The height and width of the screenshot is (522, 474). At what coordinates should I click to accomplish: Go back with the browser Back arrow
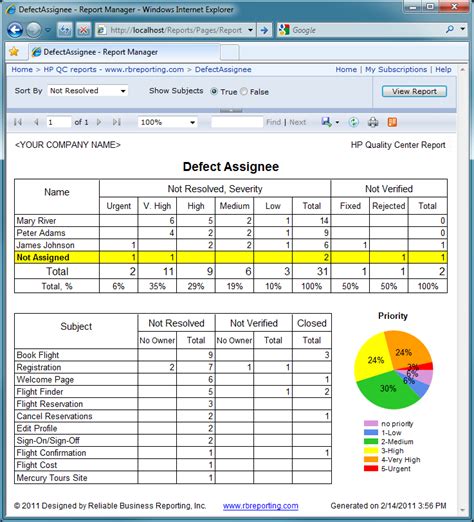coord(15,30)
